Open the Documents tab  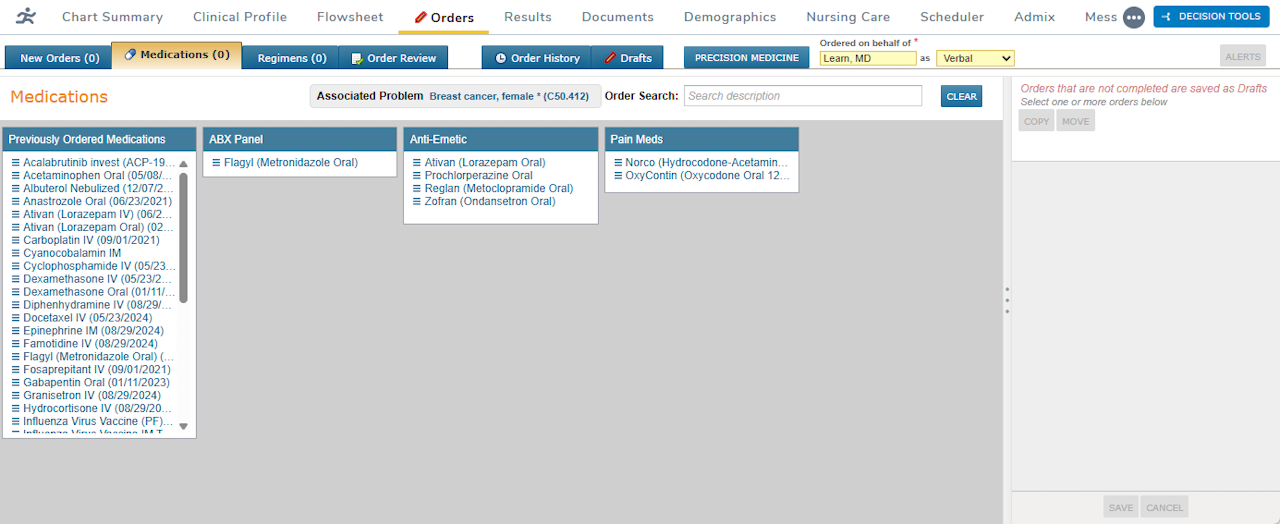[x=618, y=17]
